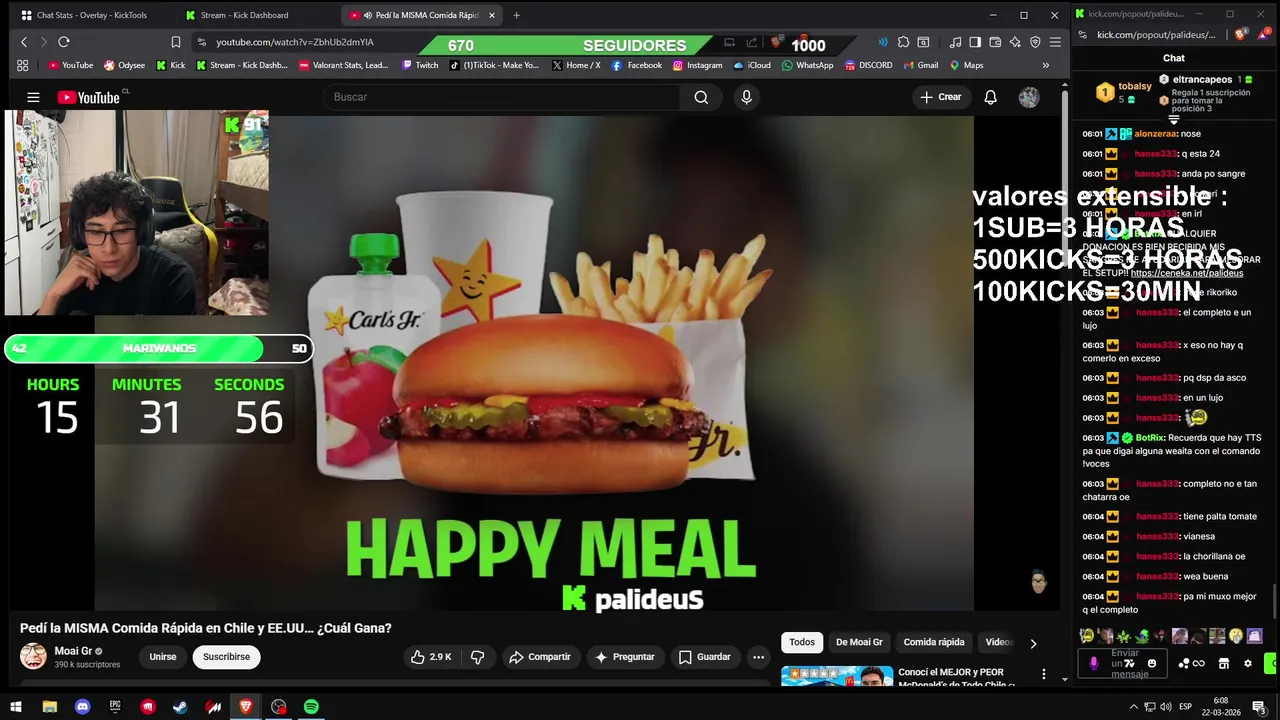
Task: Open the YouTube account avatar menu
Action: [x=1029, y=97]
